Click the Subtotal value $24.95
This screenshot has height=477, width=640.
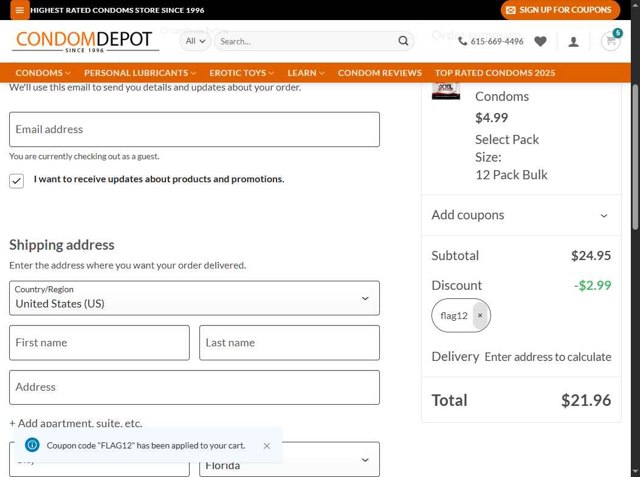pos(591,255)
